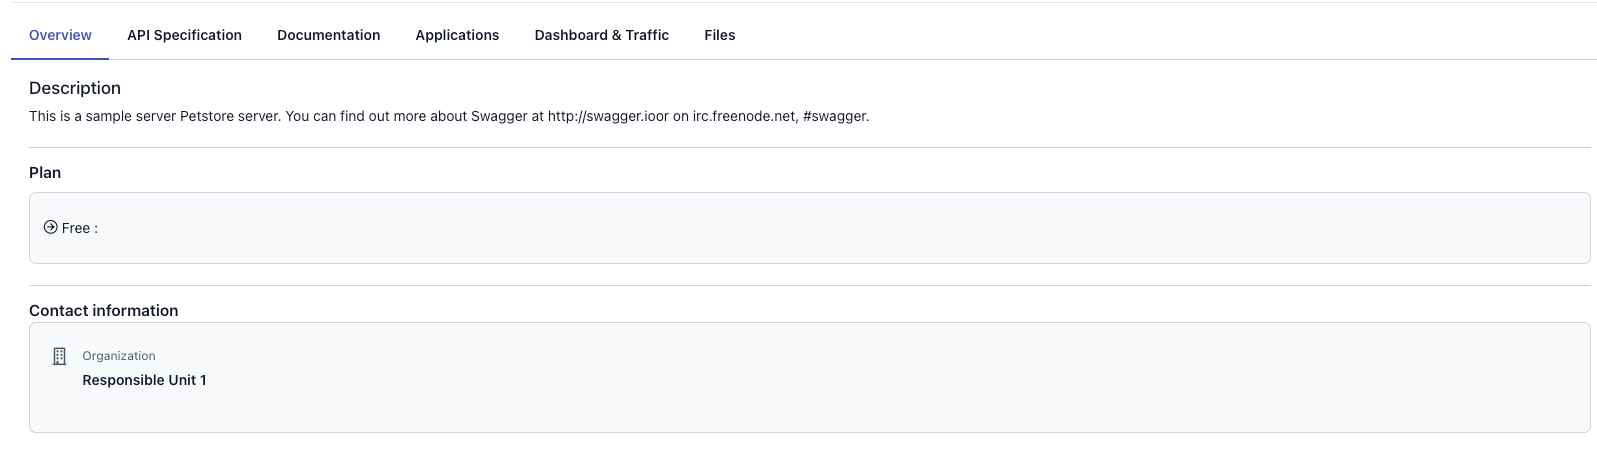Viewport: 1597px width, 461px height.
Task: Click the arrow circle icon beside Free
Action: tap(50, 228)
